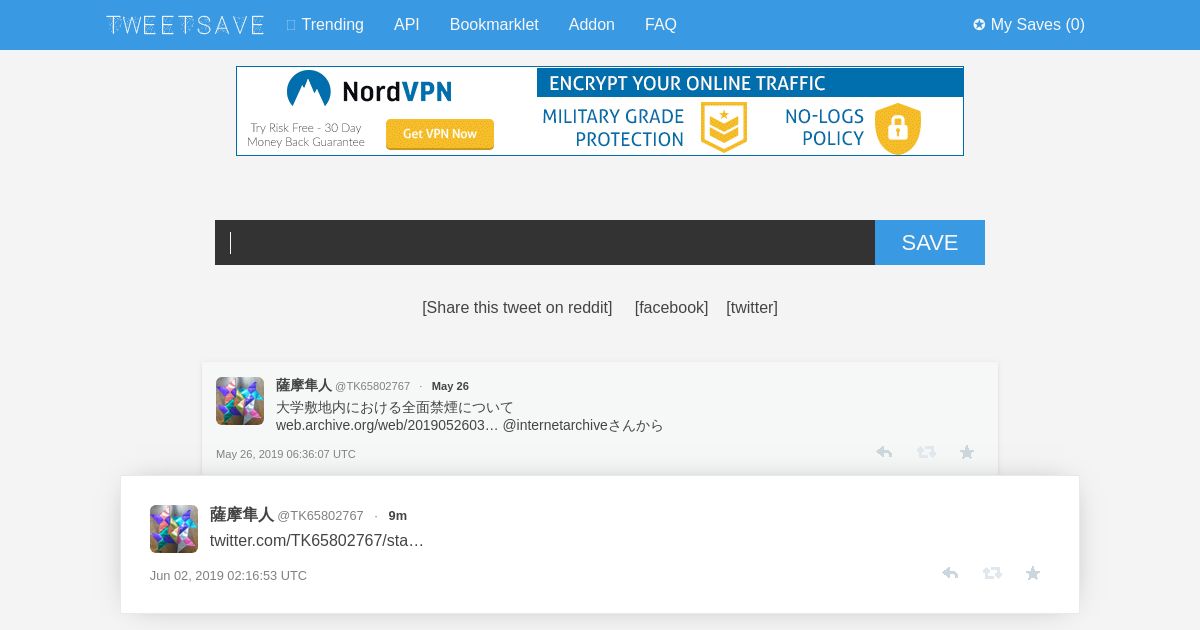The width and height of the screenshot is (1200, 630).
Task: Open the May 26 date link
Action: point(450,386)
